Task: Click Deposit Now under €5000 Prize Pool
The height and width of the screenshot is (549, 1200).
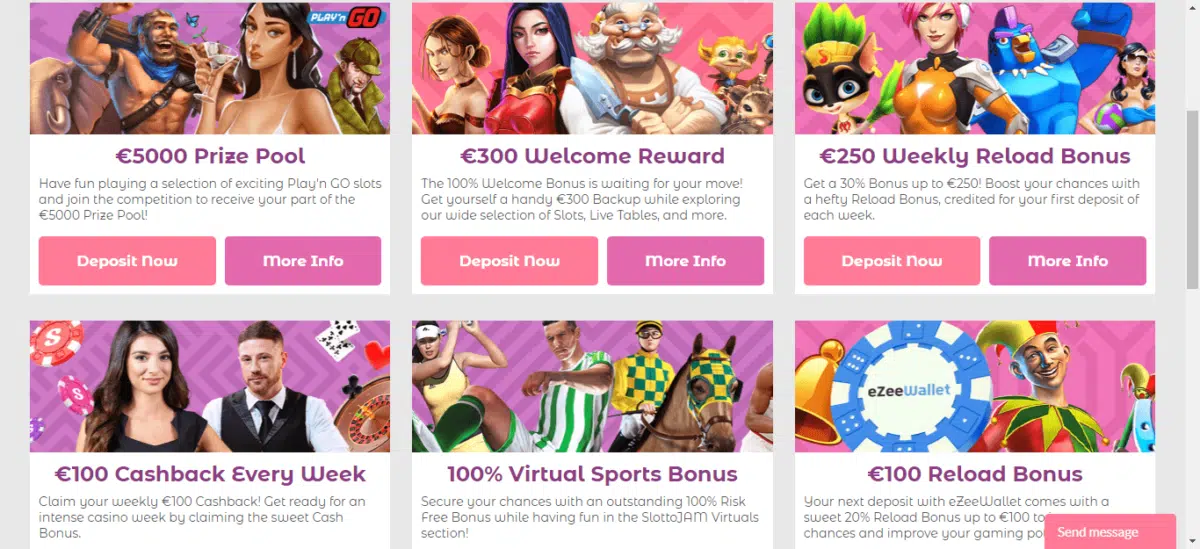Action: (x=127, y=261)
